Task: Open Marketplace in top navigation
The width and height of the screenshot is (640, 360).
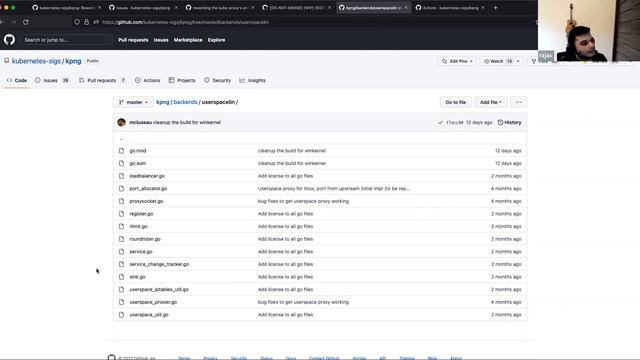Action: pyautogui.click(x=188, y=40)
